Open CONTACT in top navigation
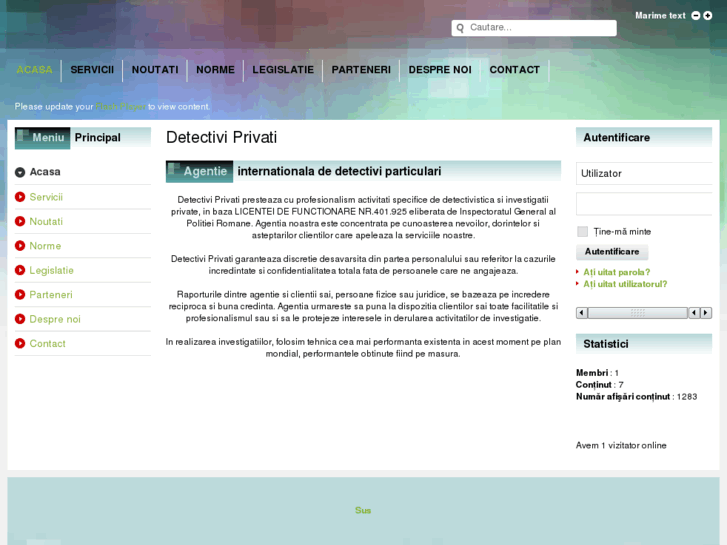Image resolution: width=727 pixels, height=545 pixels. 515,70
